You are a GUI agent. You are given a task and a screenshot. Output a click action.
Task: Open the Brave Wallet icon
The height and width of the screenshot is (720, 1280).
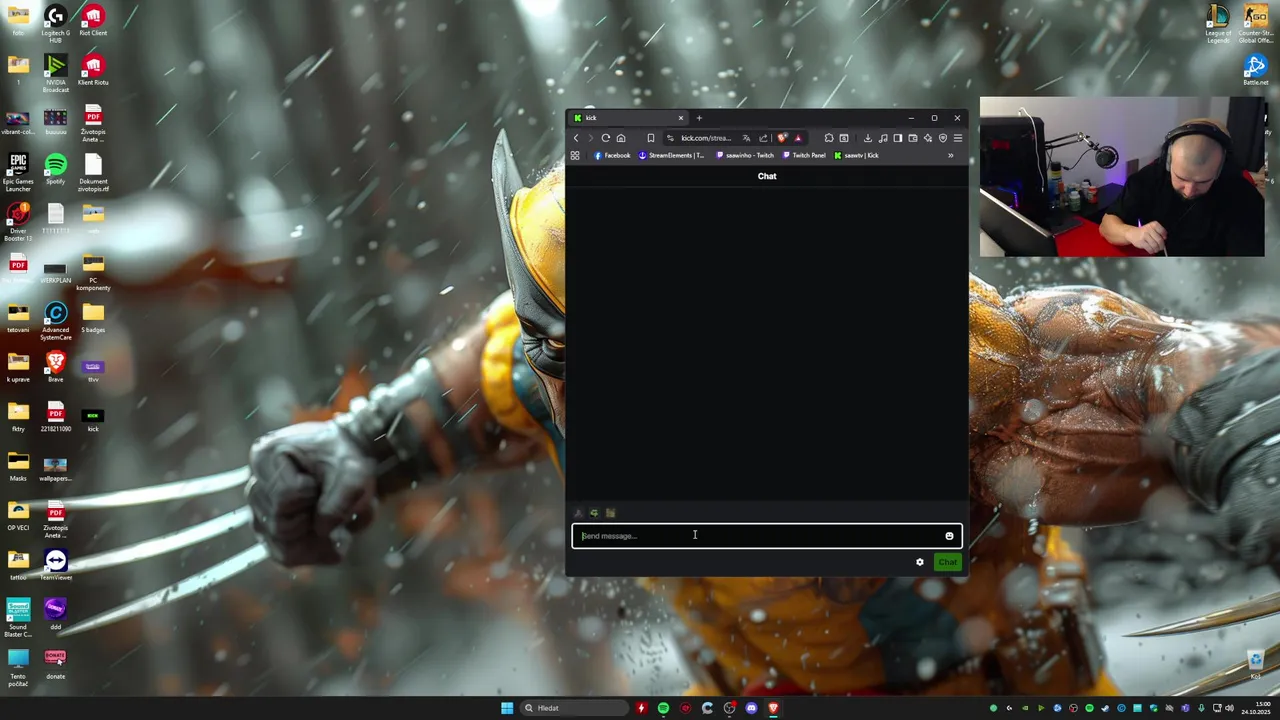(x=913, y=138)
